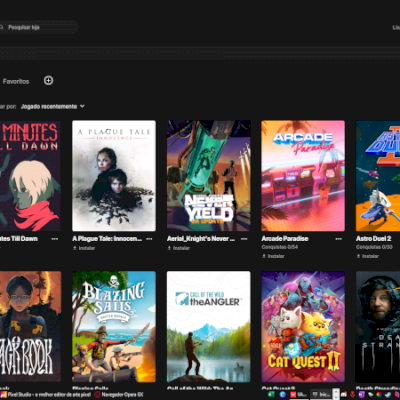Open the Steam tray icon
Viewport: 400px width, 400px height.
pyautogui.click(x=388, y=395)
